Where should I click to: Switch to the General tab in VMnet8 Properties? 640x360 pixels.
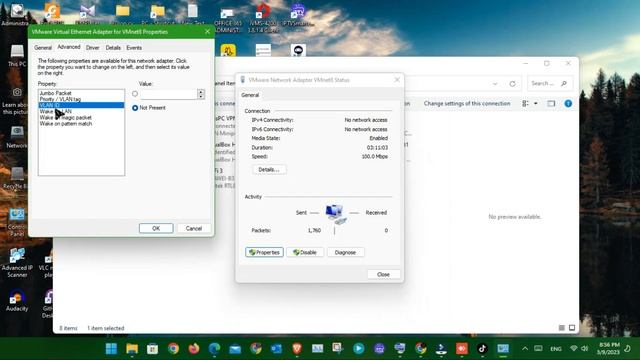pyautogui.click(x=43, y=48)
